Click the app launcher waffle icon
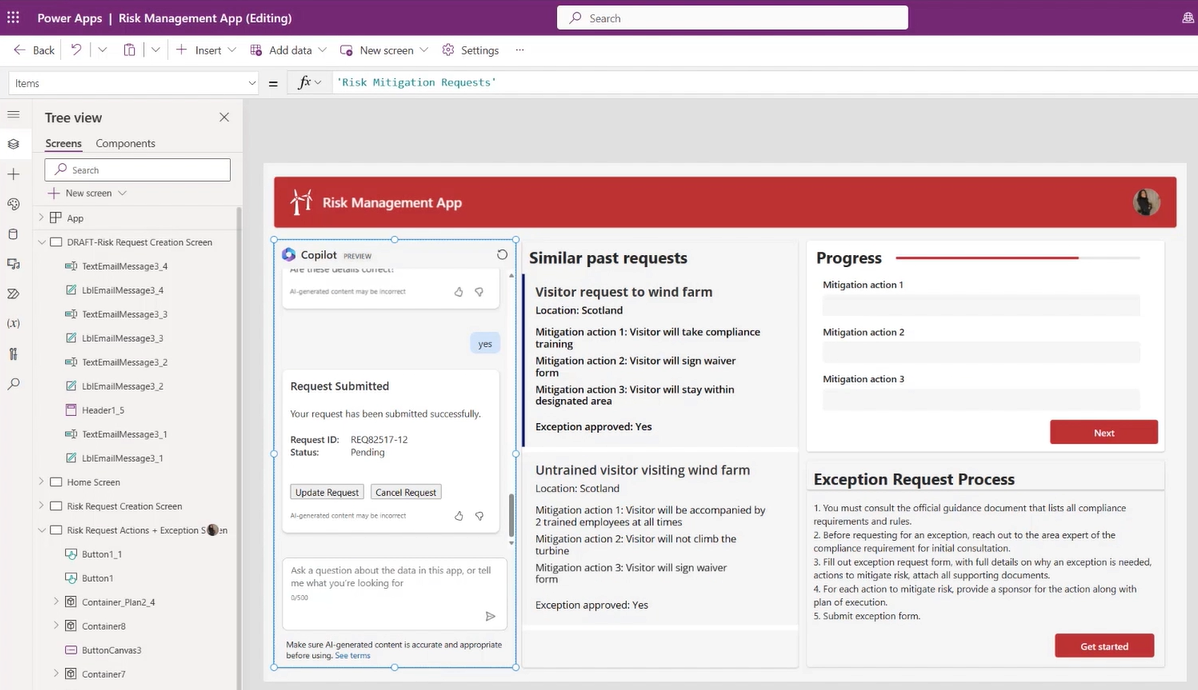This screenshot has width=1198, height=690. [x=13, y=18]
